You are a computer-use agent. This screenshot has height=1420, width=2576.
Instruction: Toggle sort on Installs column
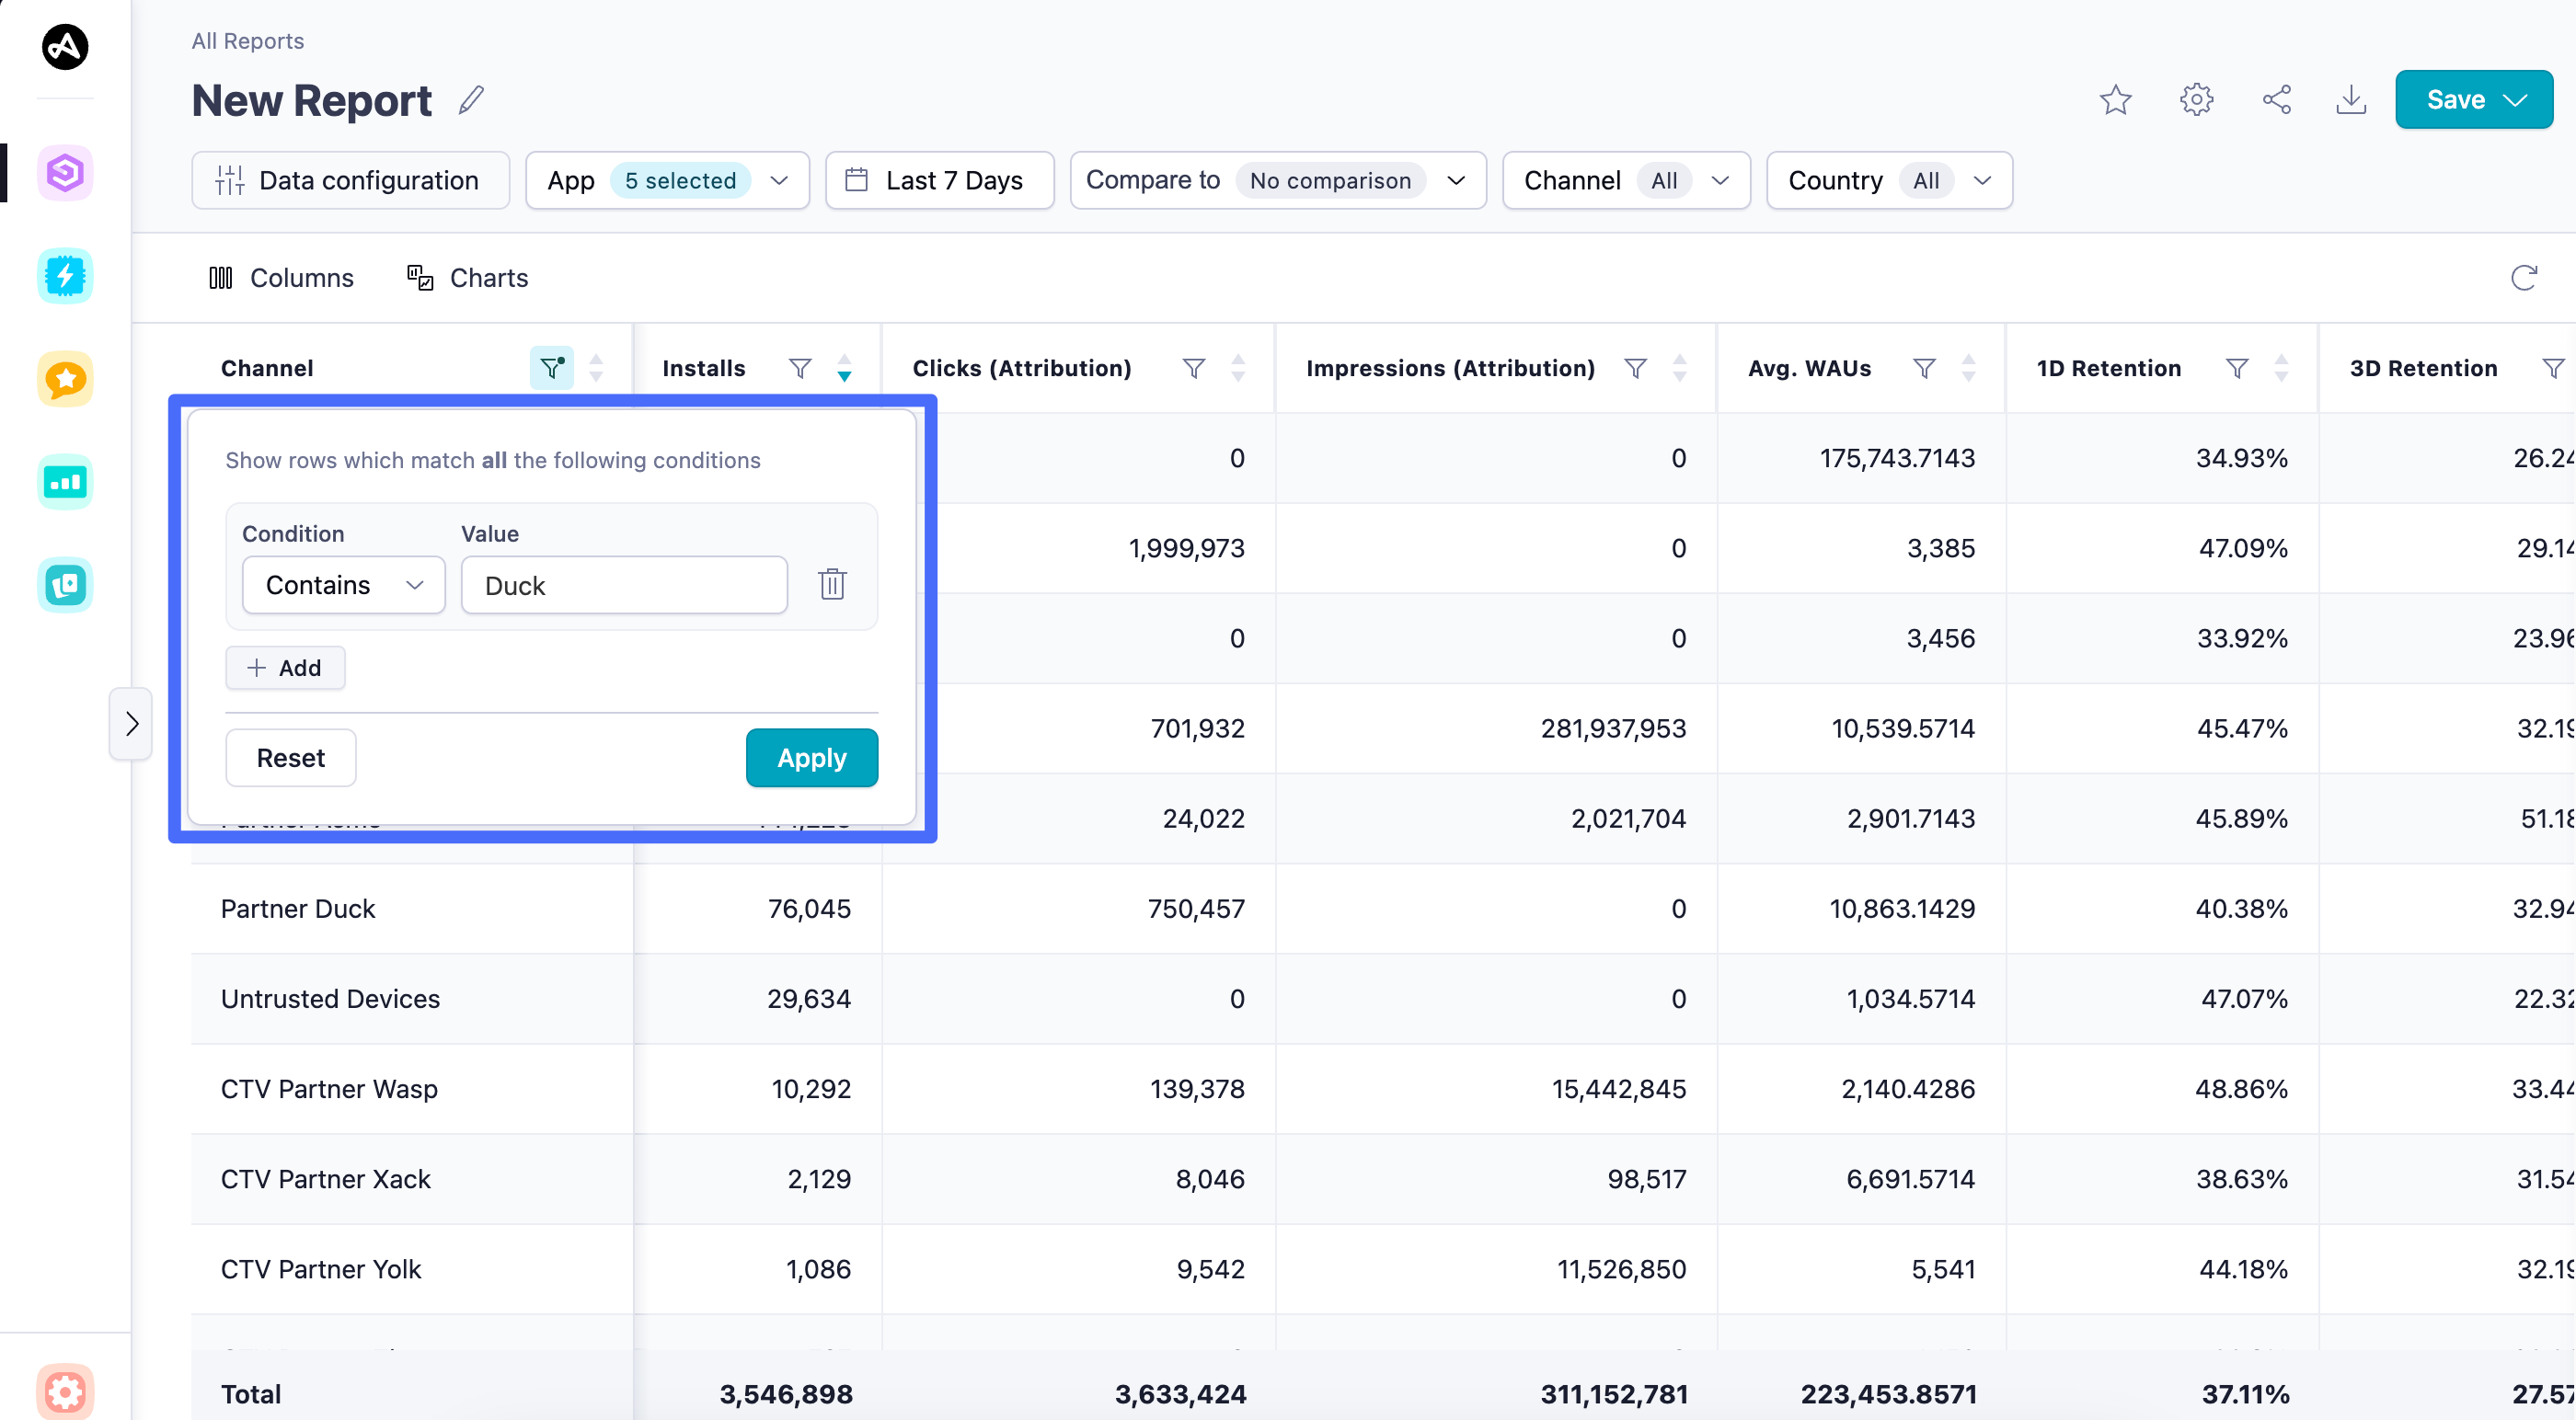[x=844, y=368]
